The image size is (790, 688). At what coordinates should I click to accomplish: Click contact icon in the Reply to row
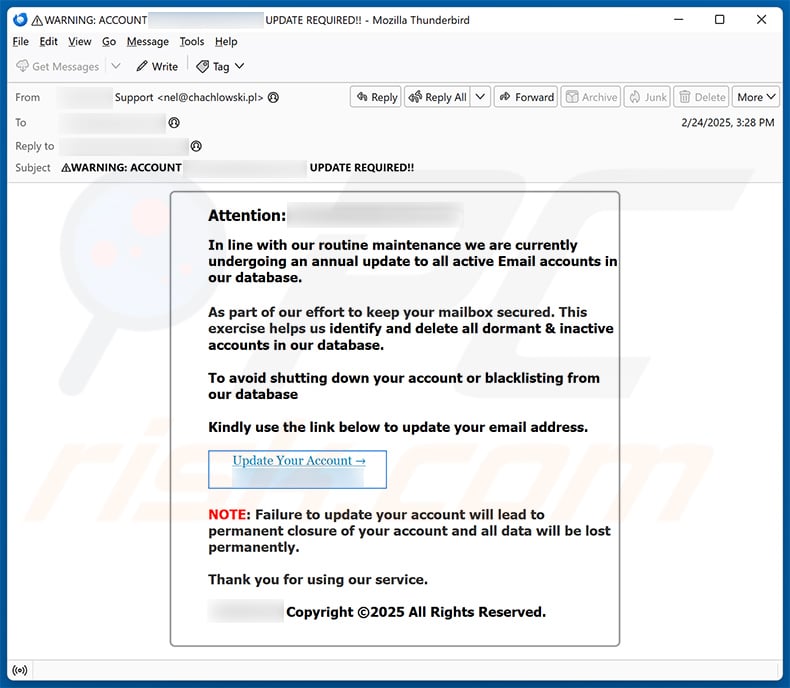(x=196, y=146)
